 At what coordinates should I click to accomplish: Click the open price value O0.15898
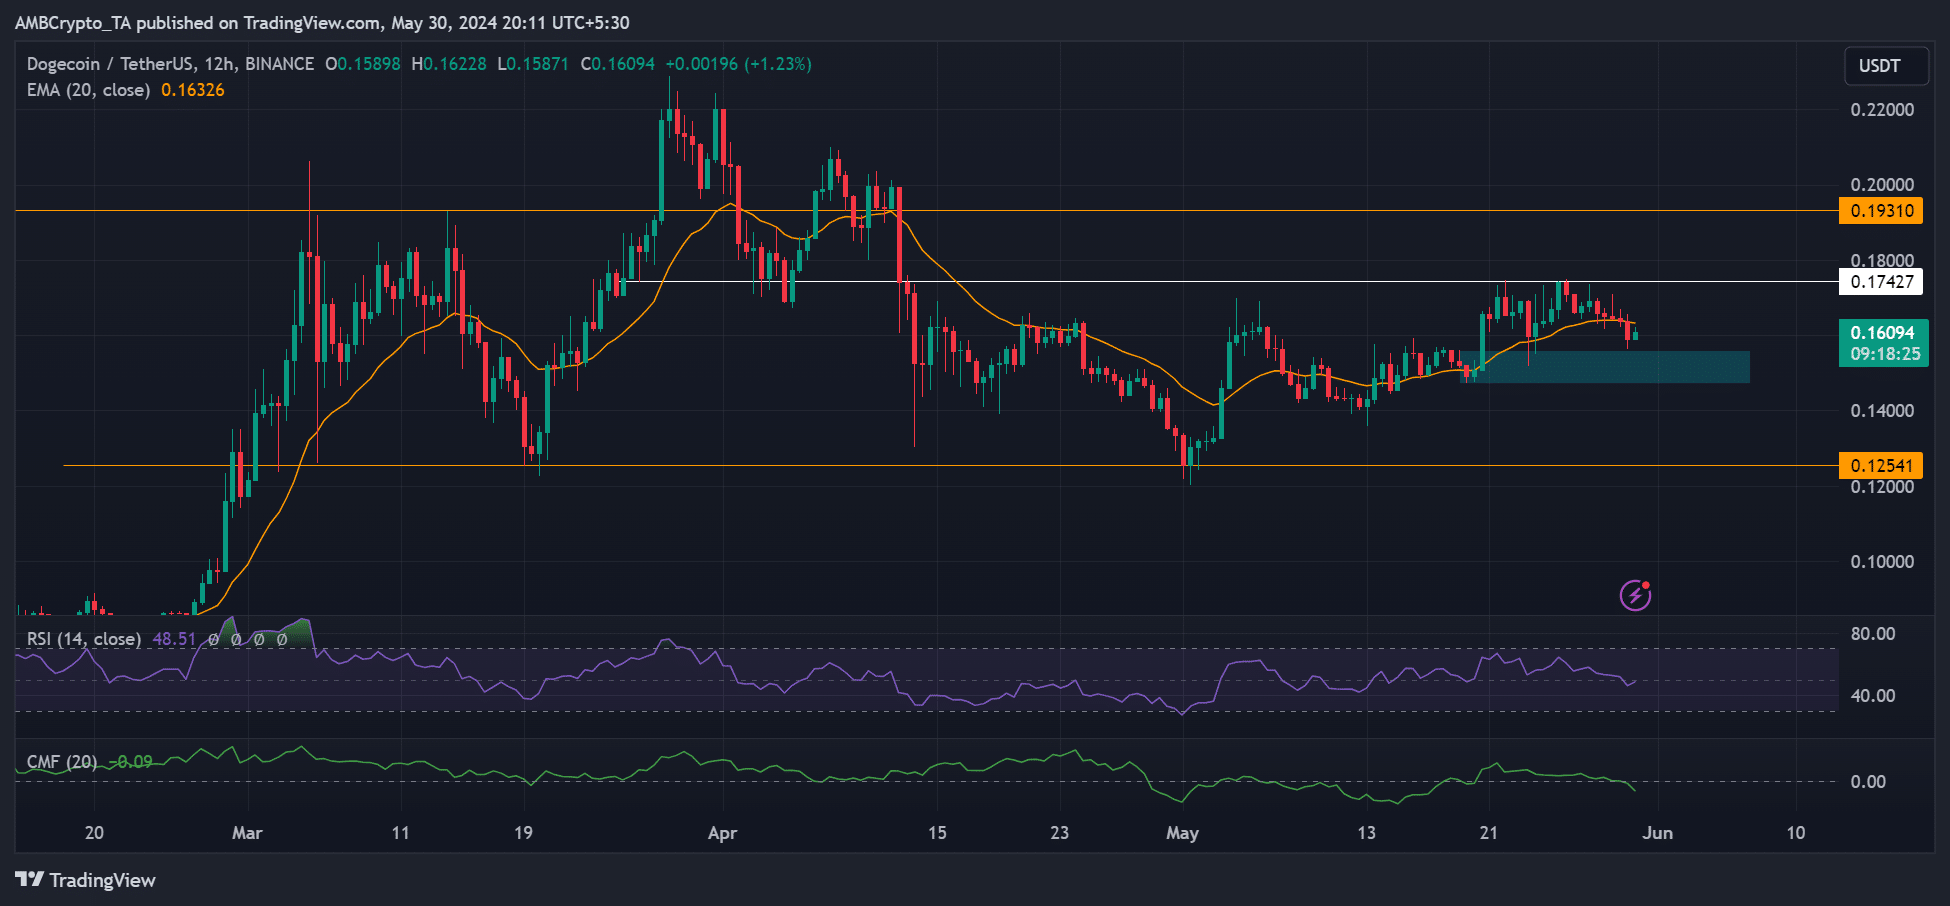(x=362, y=64)
